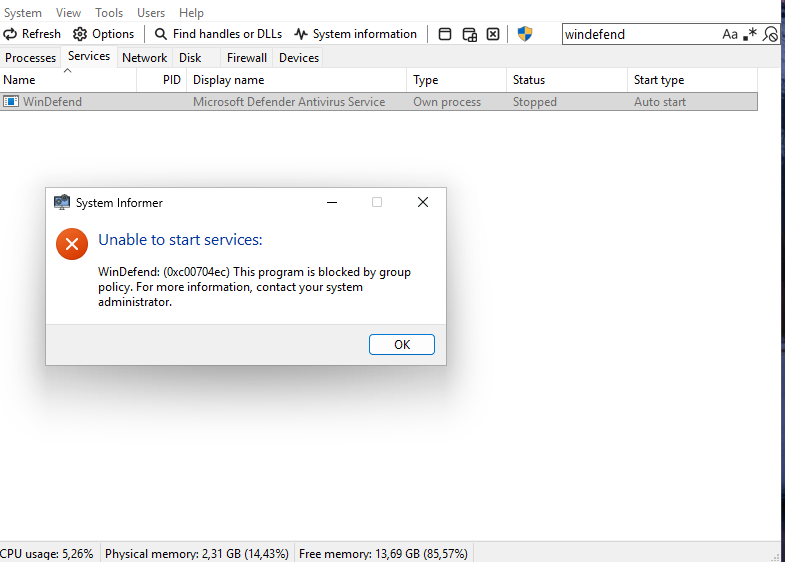Switch to the Processes tab
This screenshot has width=785, height=562.
coord(31,58)
